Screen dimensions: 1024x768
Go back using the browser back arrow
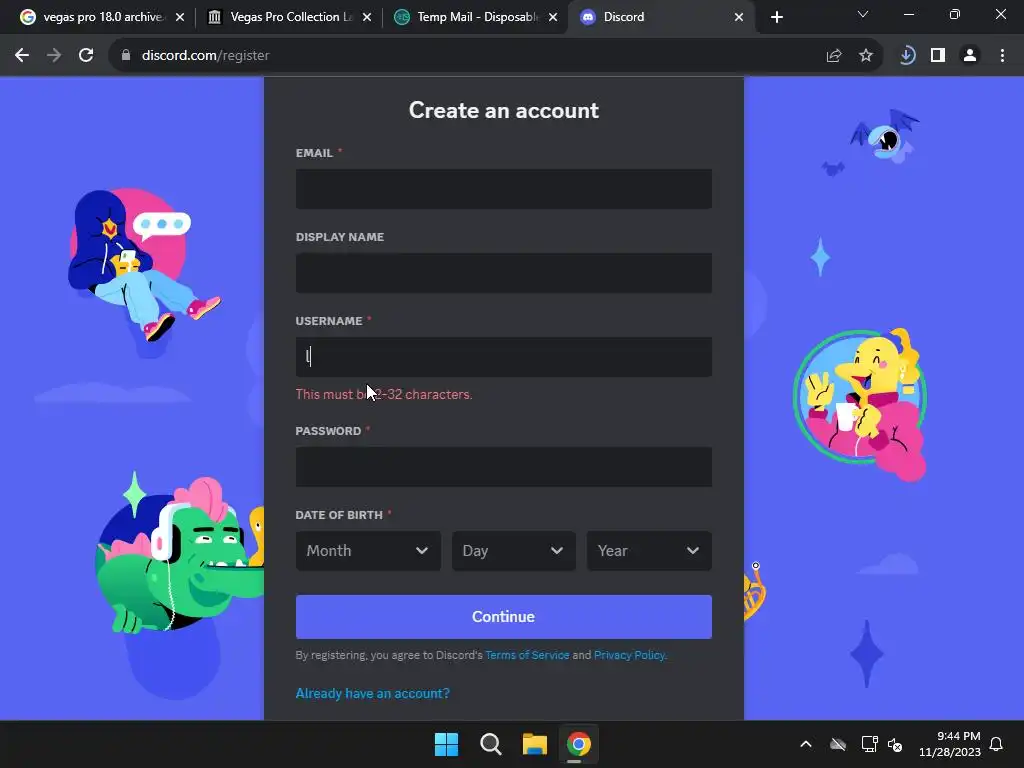[22, 56]
